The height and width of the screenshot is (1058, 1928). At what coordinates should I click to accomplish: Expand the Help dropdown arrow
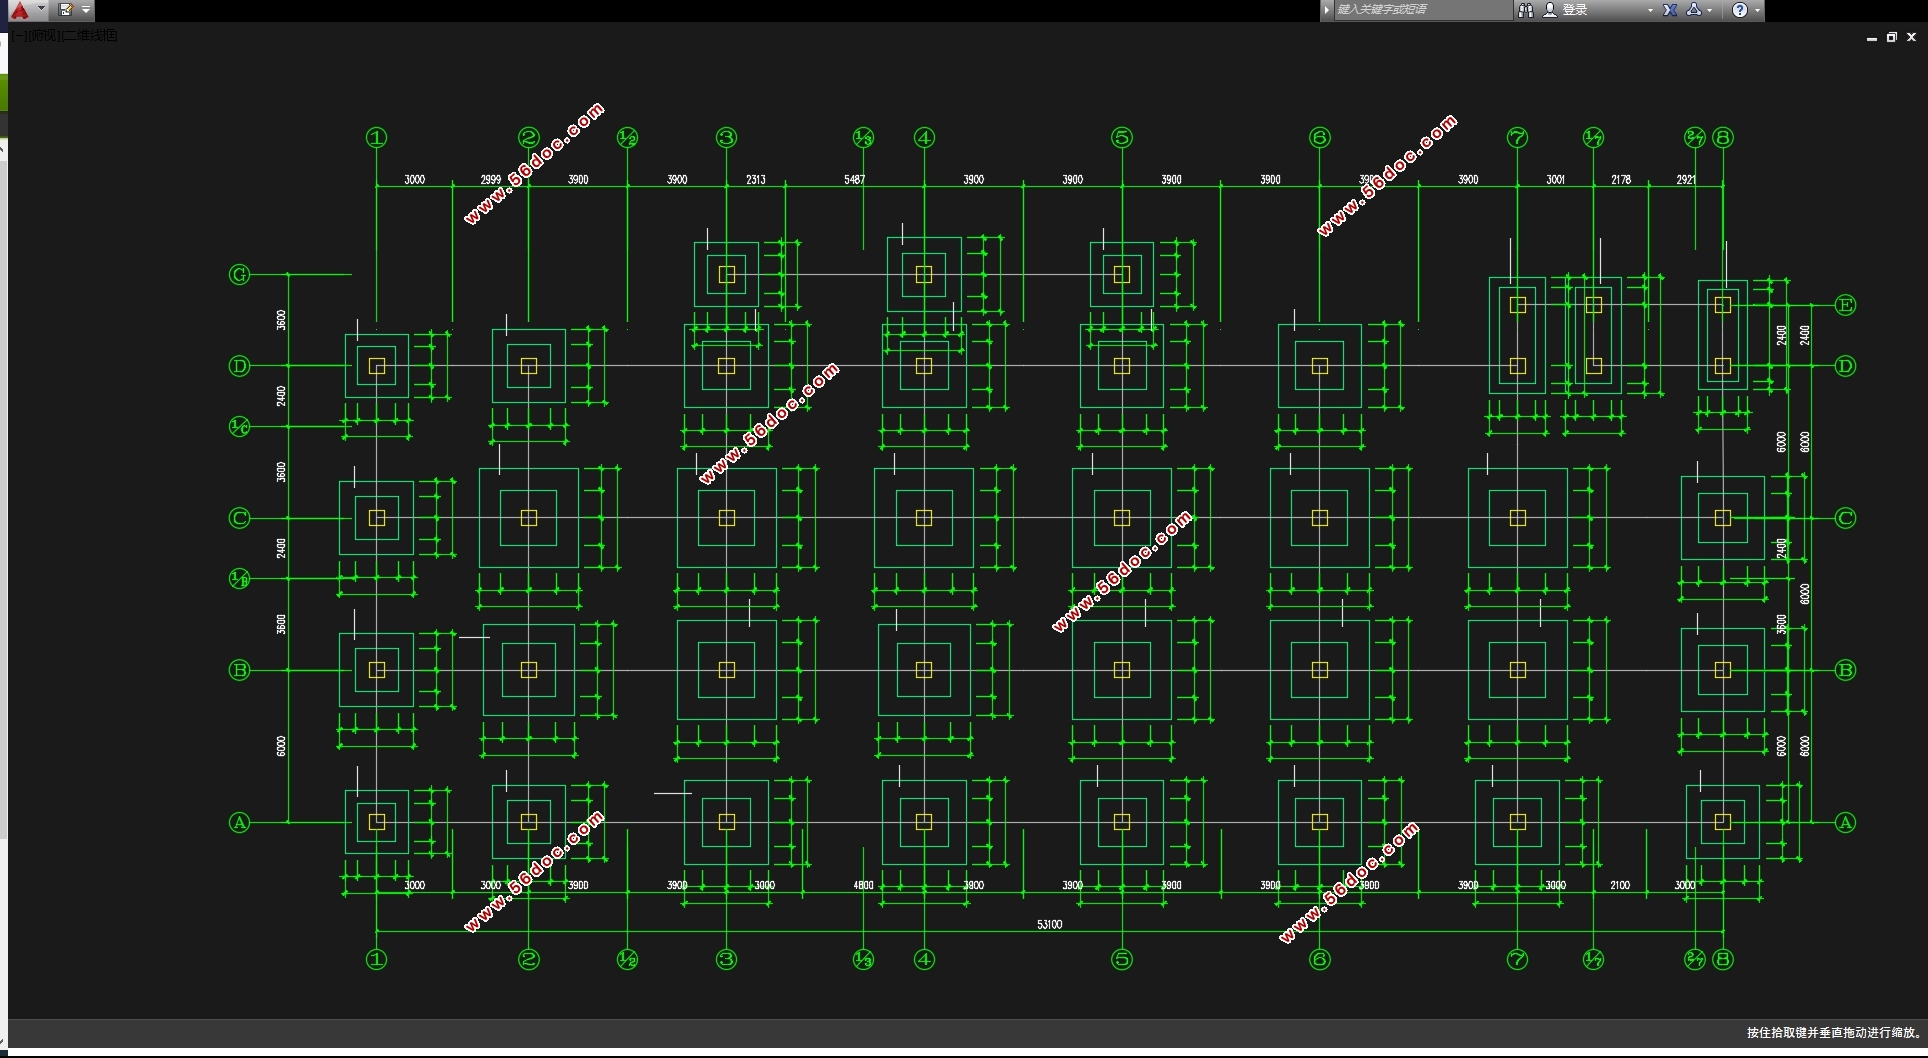(x=1757, y=10)
